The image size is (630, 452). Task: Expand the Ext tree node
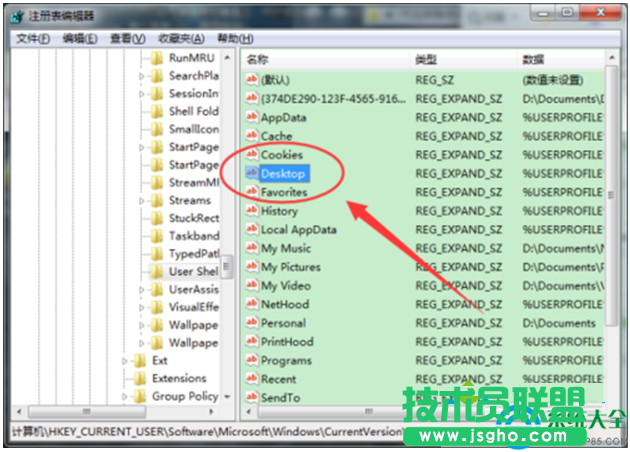tap(125, 361)
